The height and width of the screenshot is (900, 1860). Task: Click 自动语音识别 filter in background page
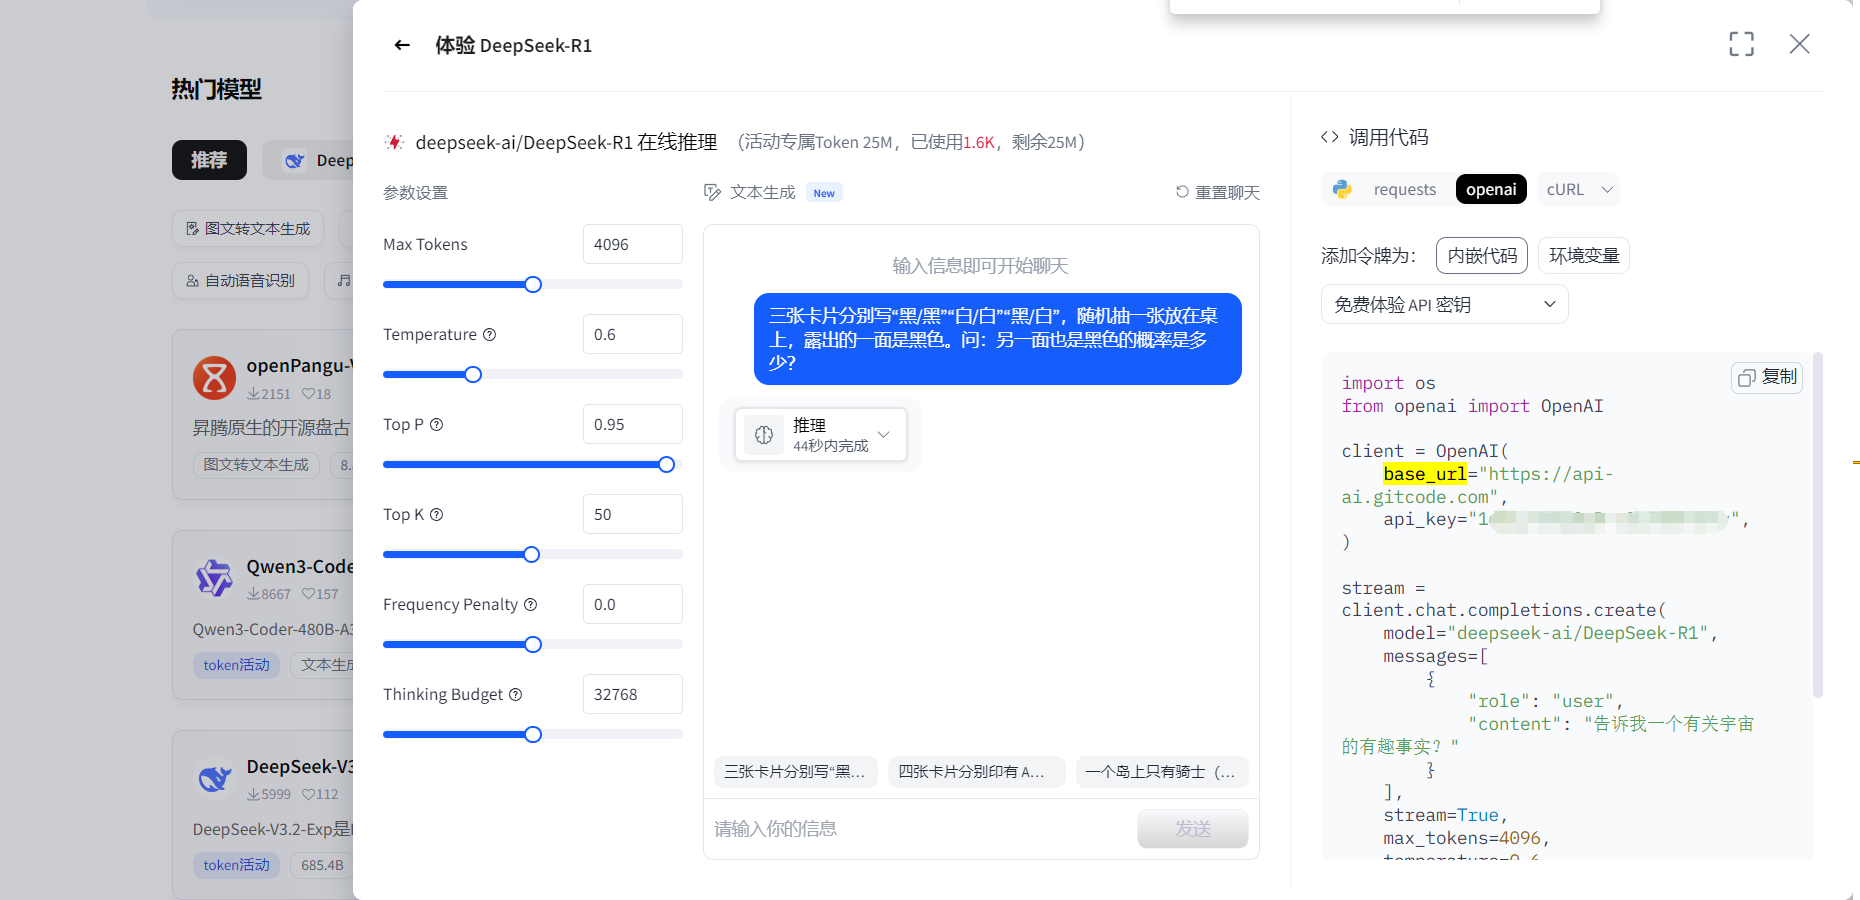point(240,281)
